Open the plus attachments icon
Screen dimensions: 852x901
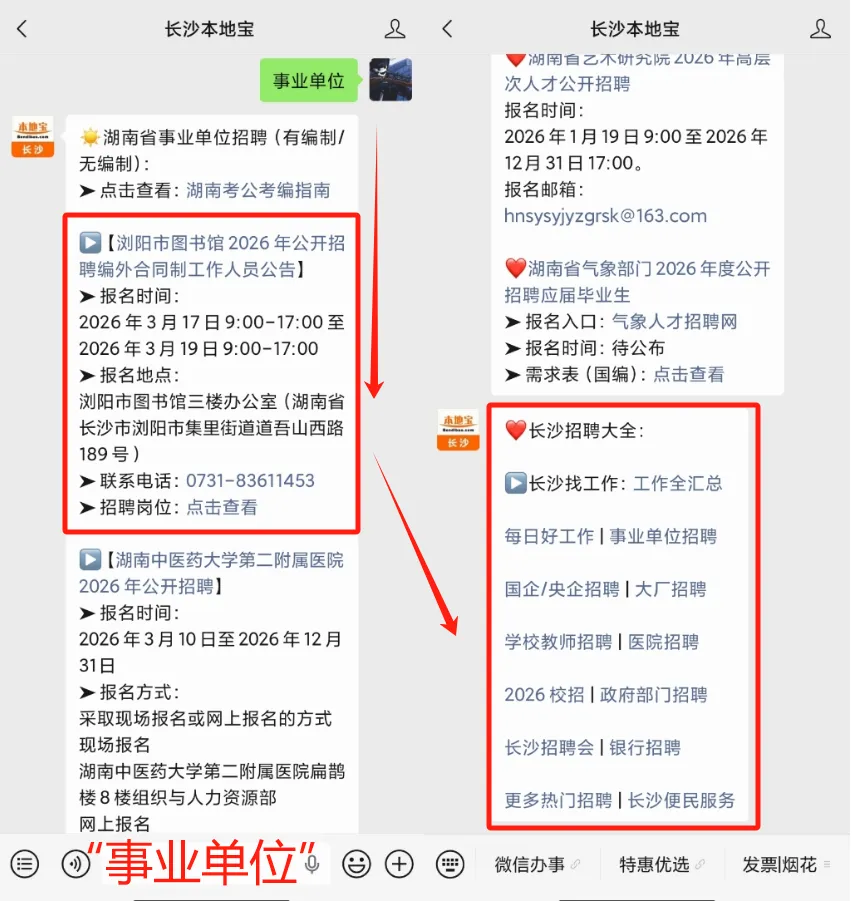point(399,864)
